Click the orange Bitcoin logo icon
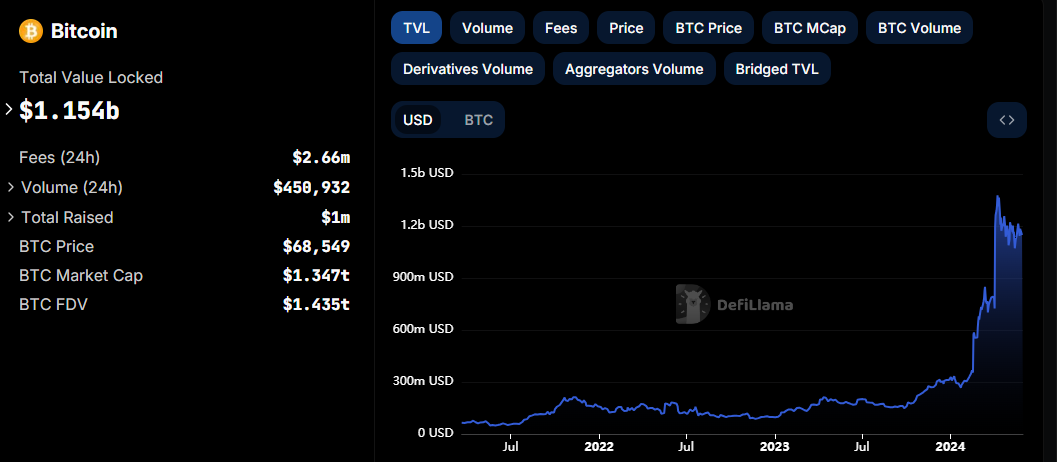The height and width of the screenshot is (462, 1057). click(31, 31)
